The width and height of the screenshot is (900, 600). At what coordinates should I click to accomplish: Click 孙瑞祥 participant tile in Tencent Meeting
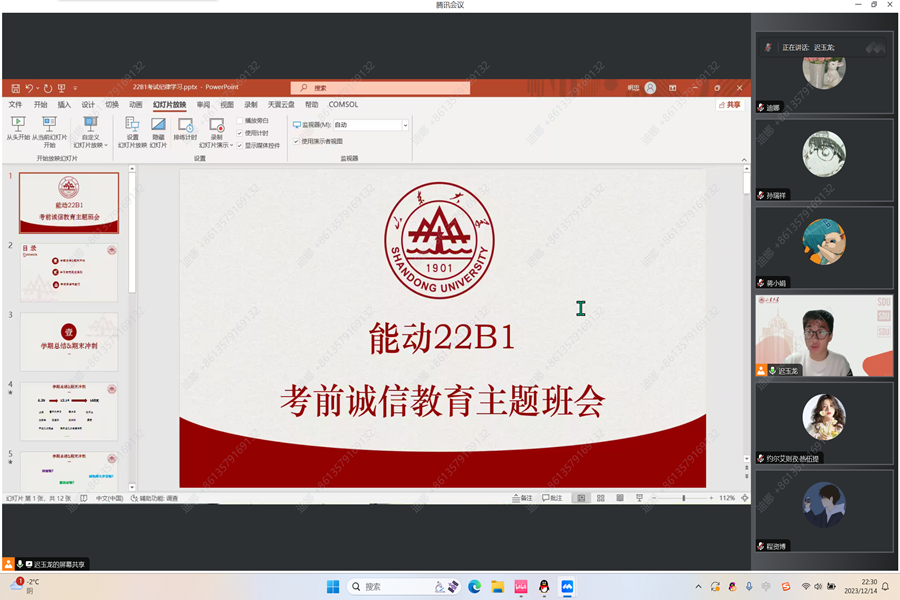tap(824, 161)
